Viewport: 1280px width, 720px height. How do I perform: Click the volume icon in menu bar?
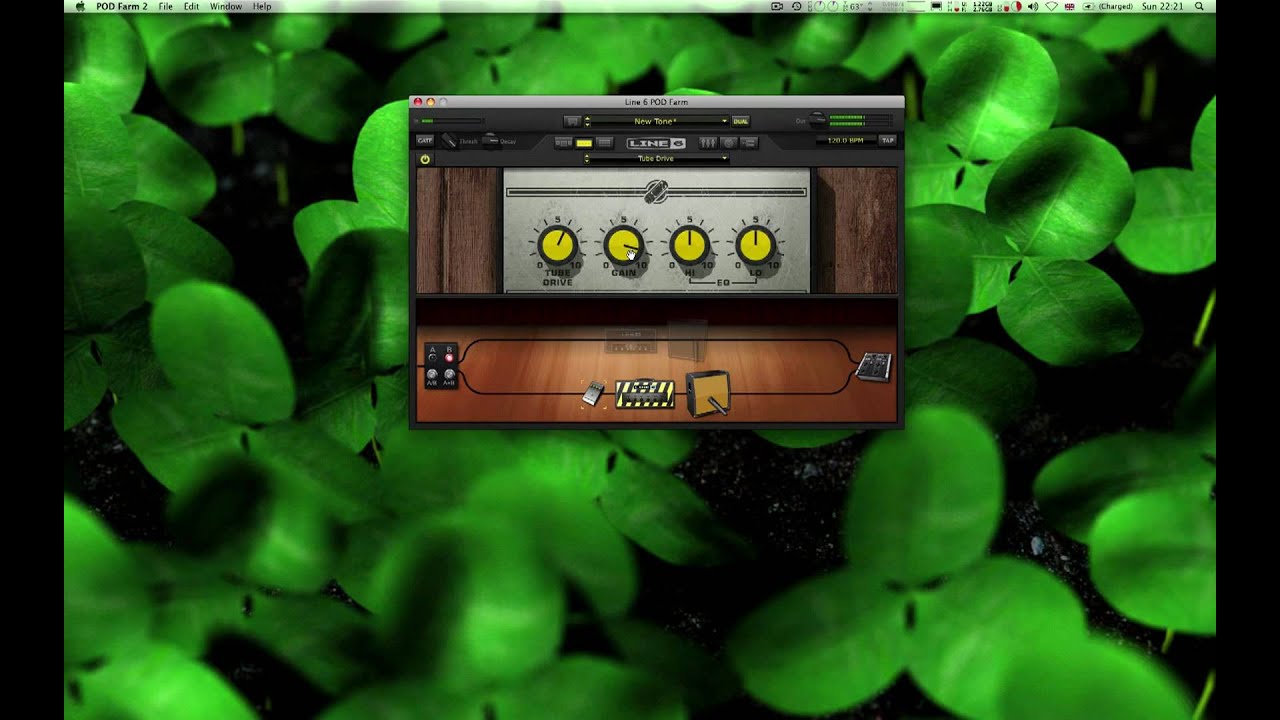click(x=1033, y=6)
